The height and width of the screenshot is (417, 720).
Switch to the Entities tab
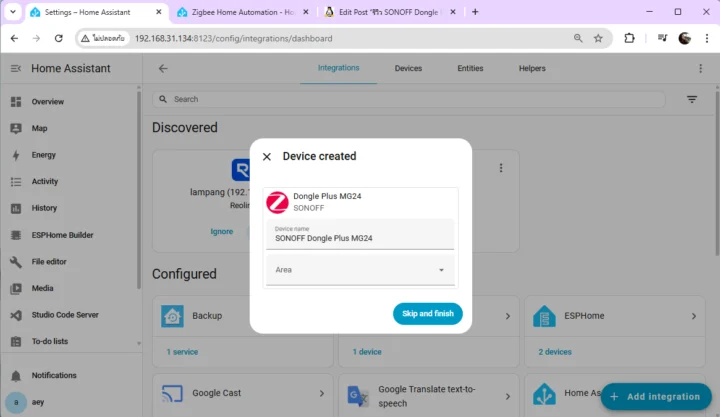tap(470, 68)
